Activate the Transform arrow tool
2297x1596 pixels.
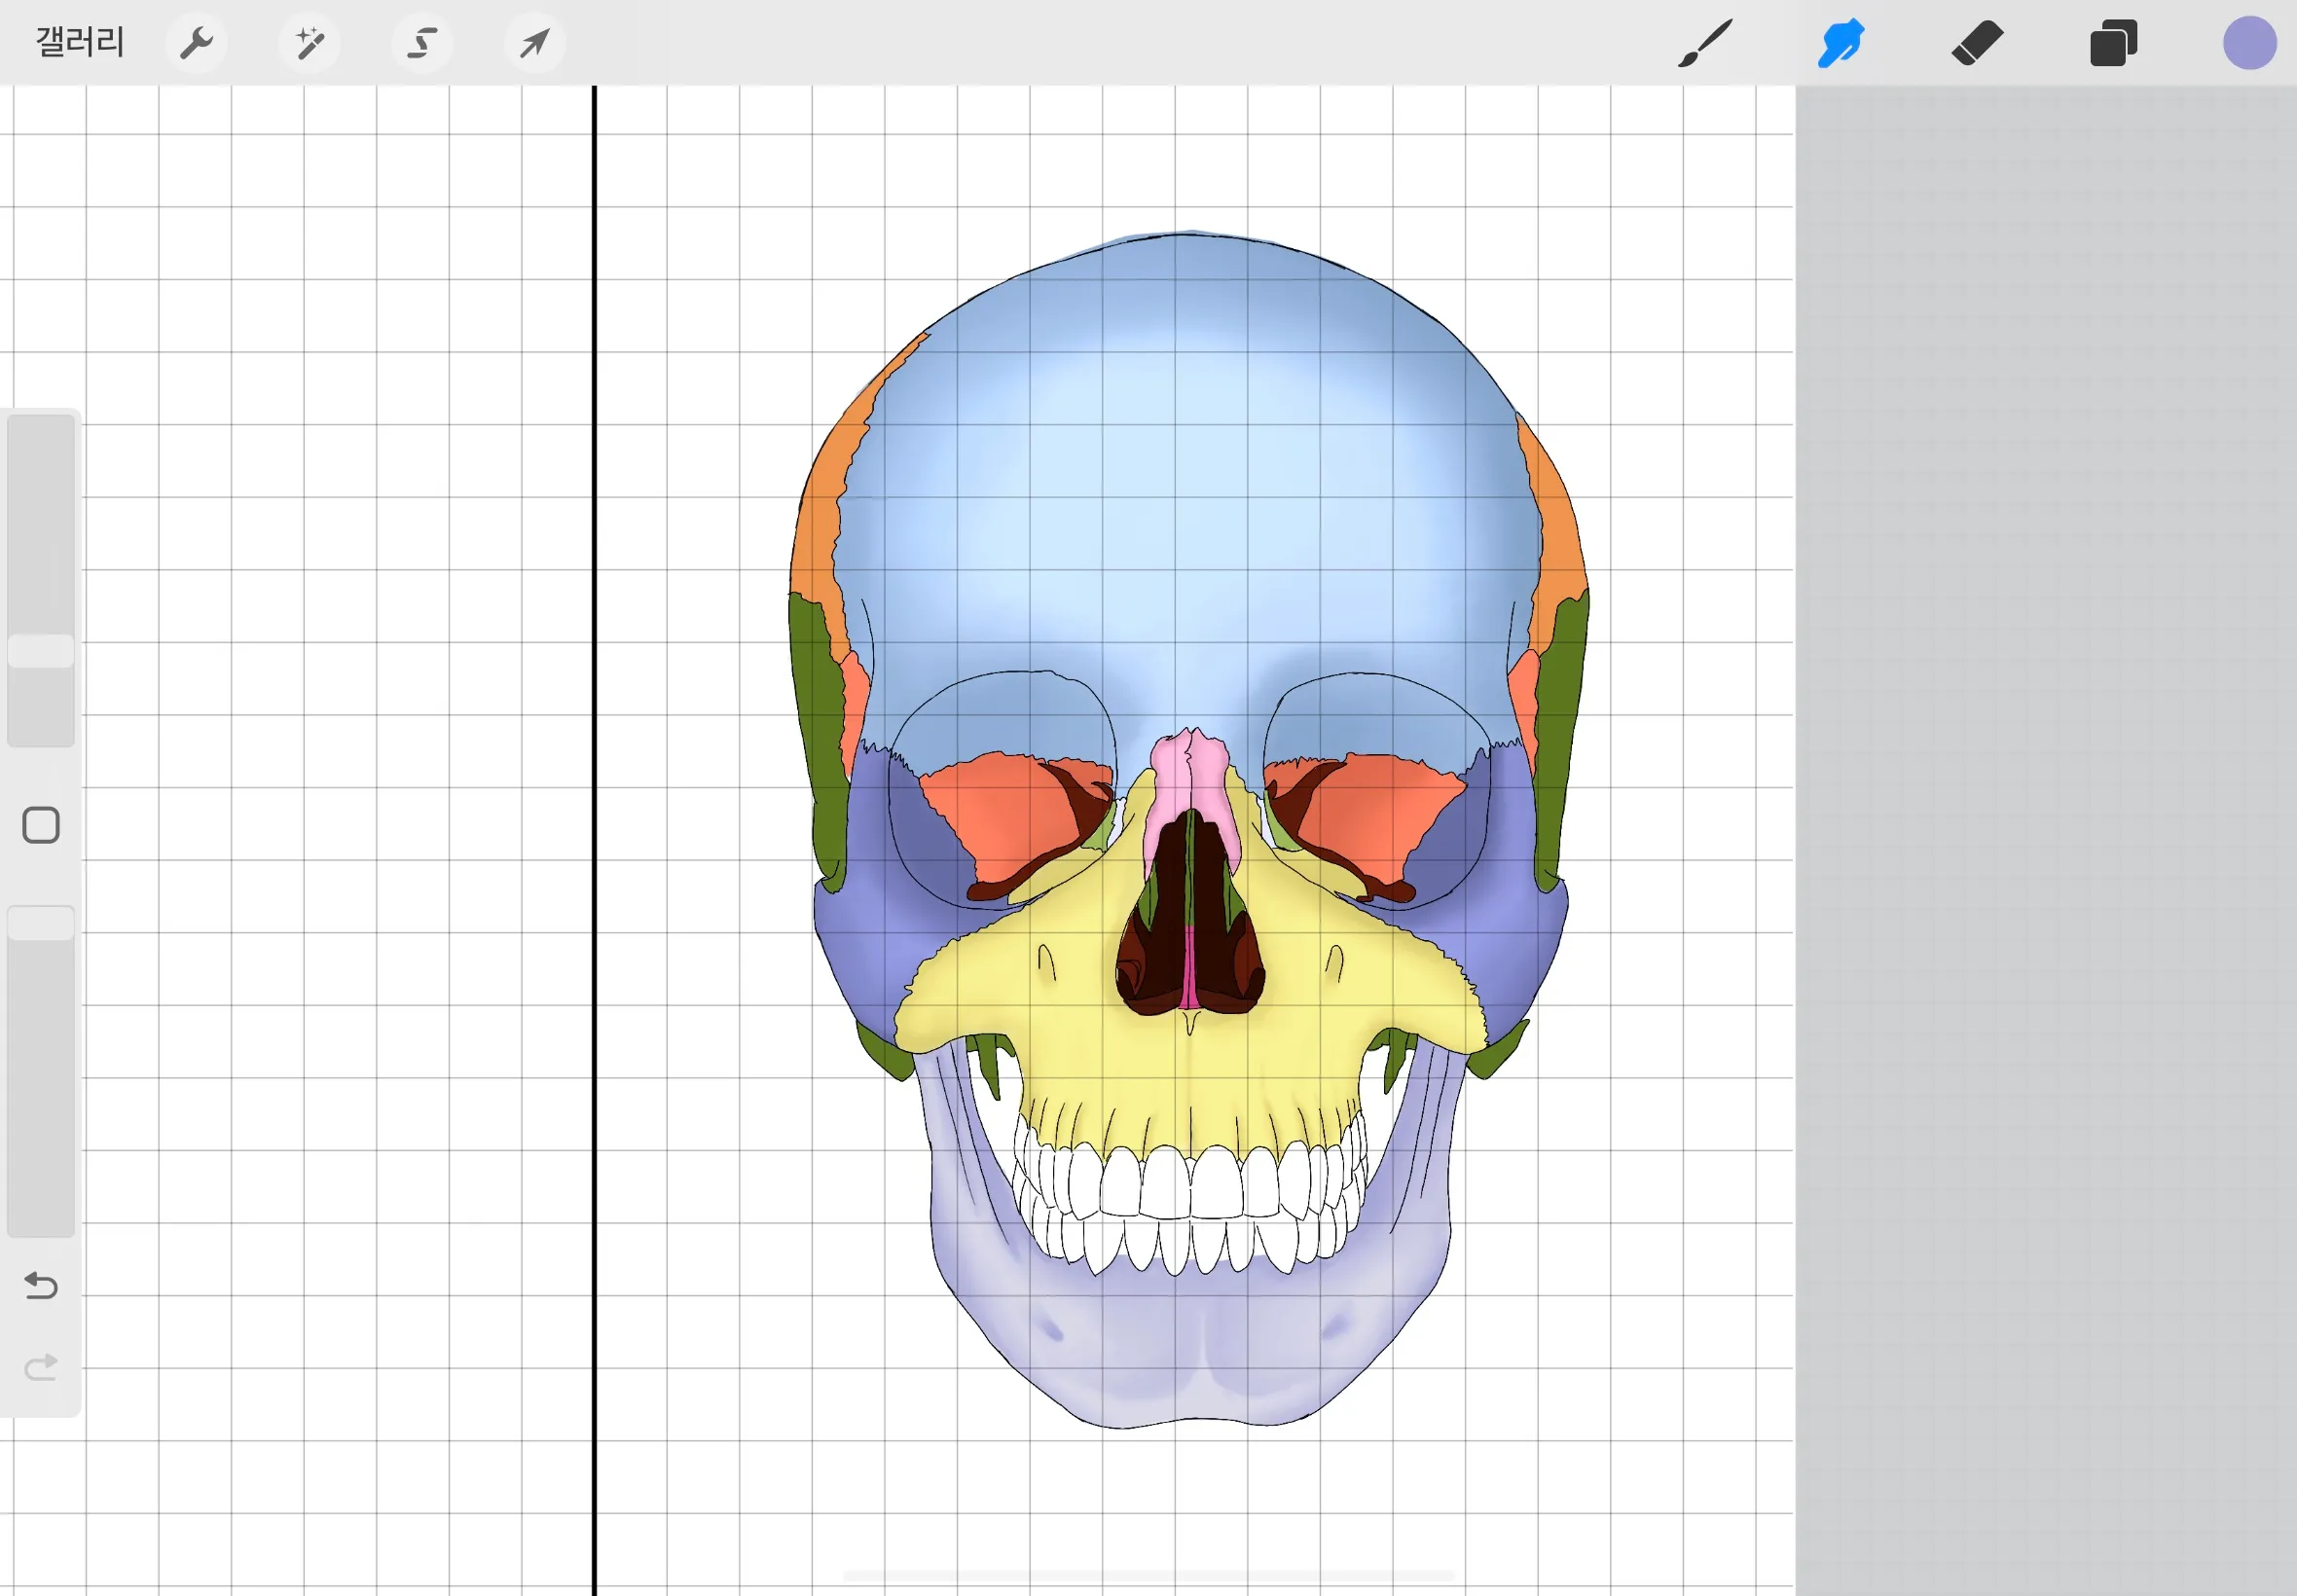coord(535,43)
